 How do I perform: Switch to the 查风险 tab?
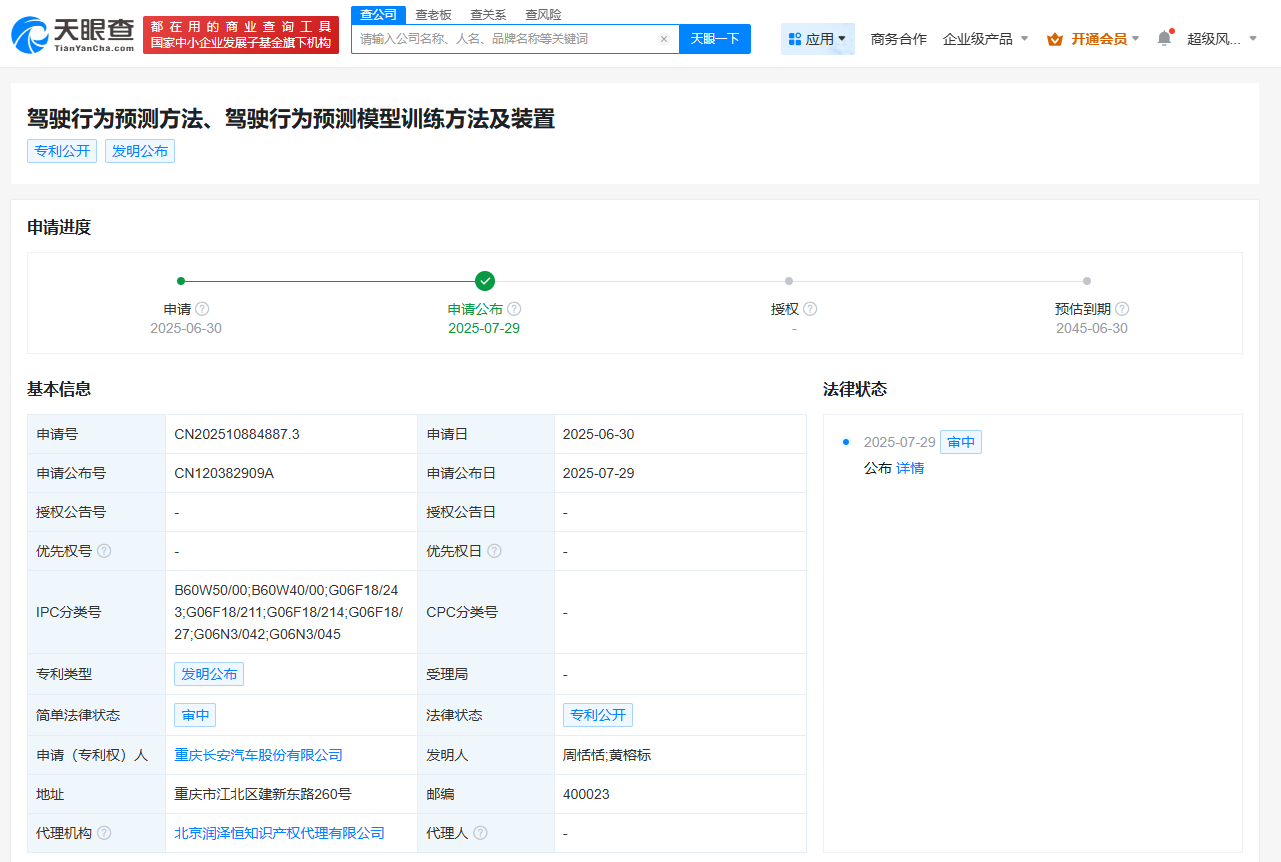(x=543, y=14)
